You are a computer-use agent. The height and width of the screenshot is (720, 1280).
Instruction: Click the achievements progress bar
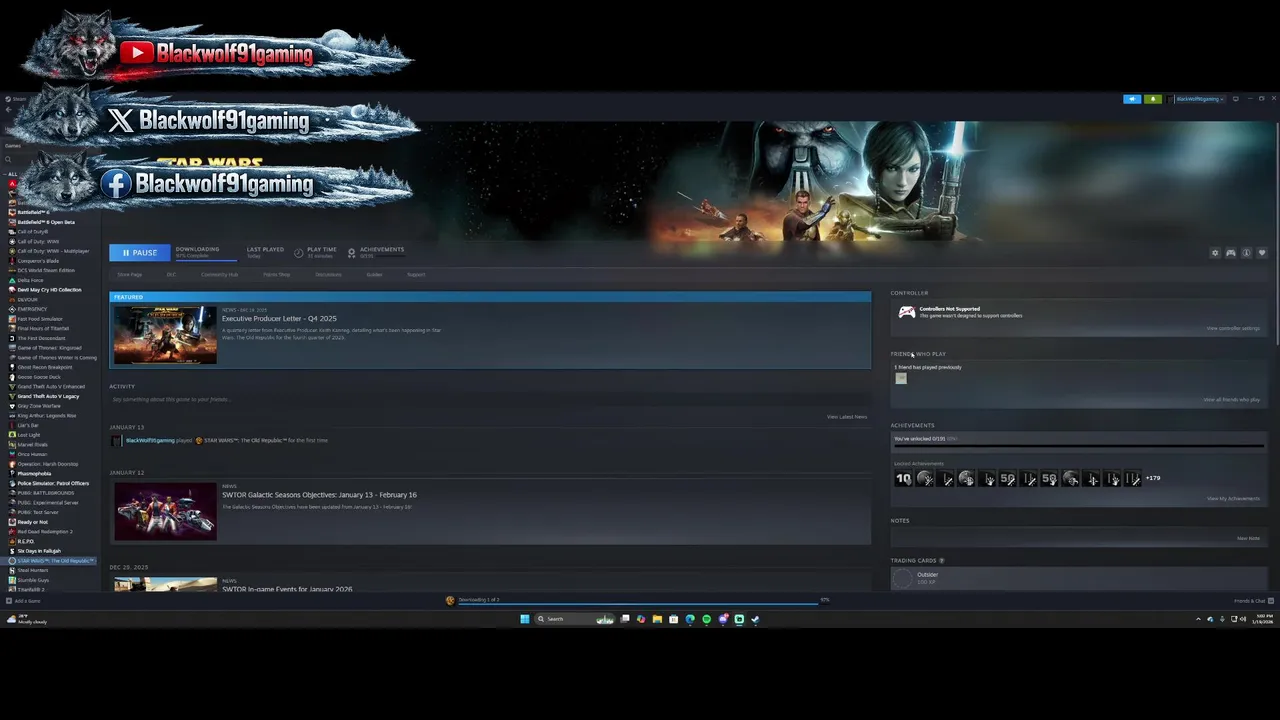(x=1078, y=446)
